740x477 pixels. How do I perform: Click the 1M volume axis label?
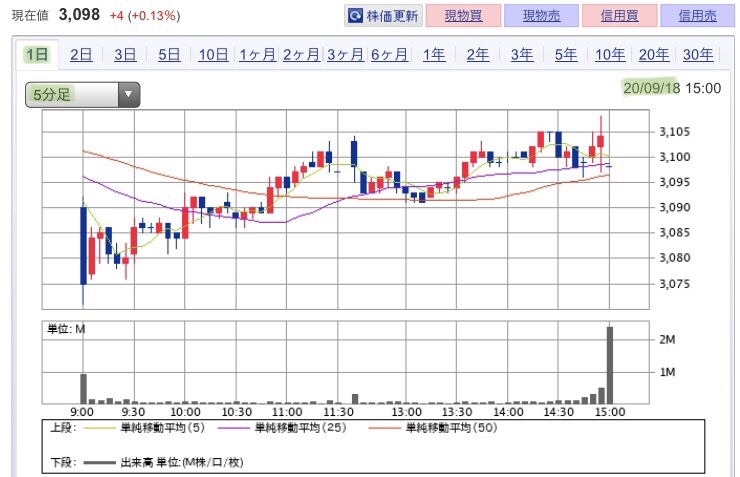click(667, 372)
